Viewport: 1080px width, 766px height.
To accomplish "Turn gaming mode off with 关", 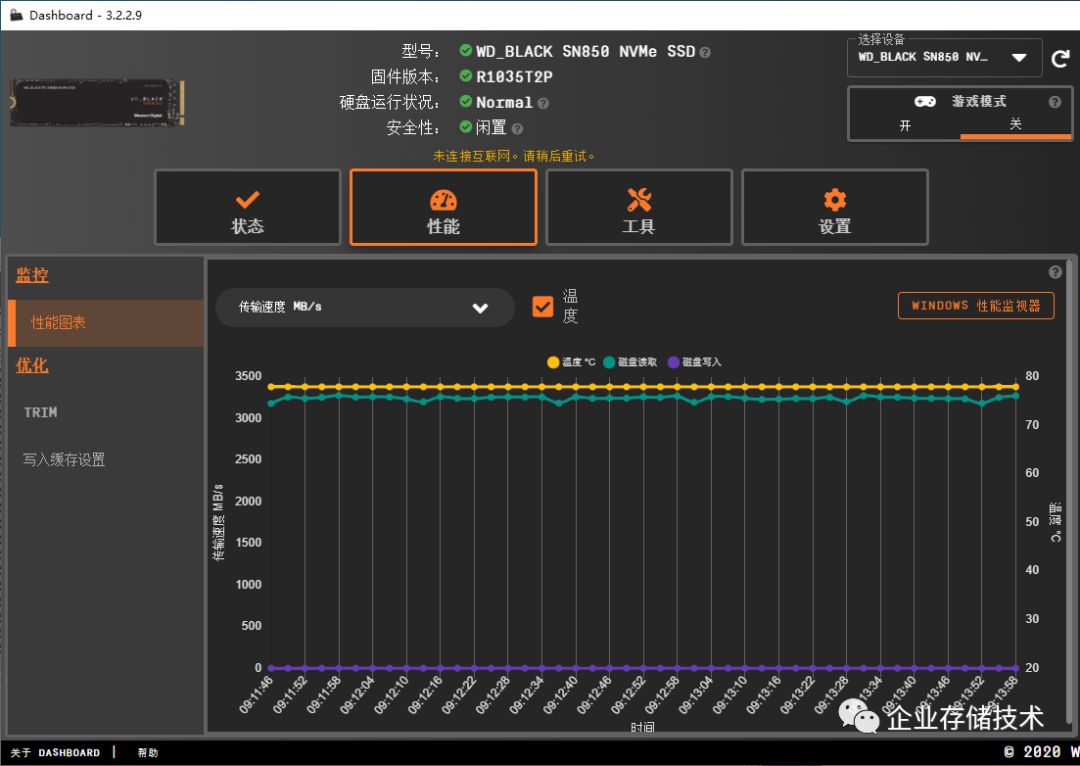I will tap(1015, 124).
